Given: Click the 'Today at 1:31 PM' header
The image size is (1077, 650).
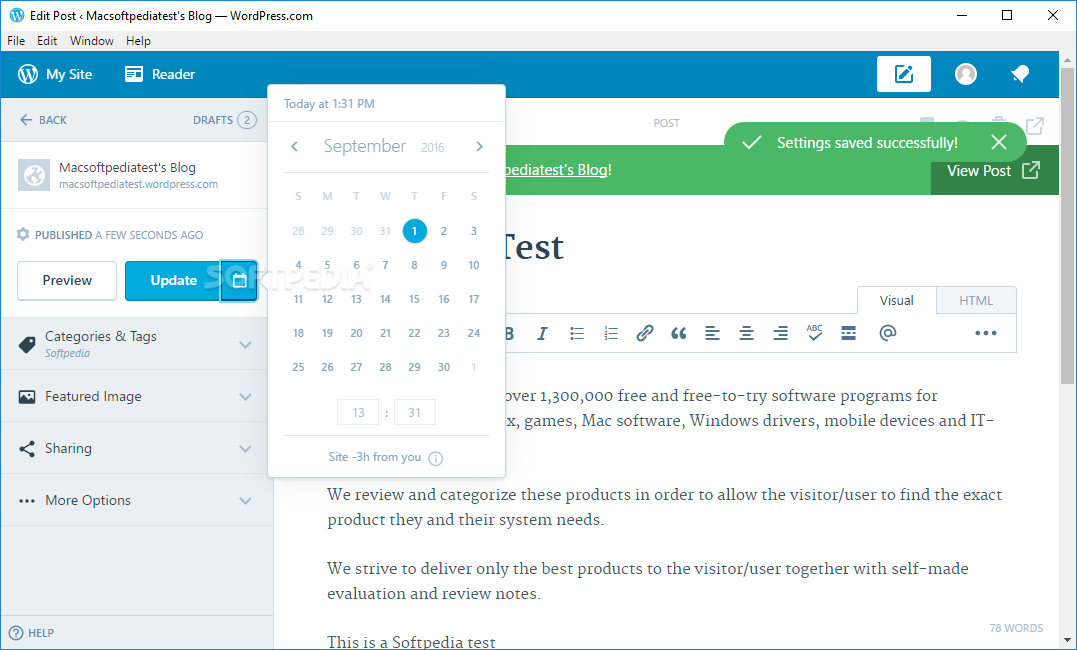Looking at the screenshot, I should [329, 104].
